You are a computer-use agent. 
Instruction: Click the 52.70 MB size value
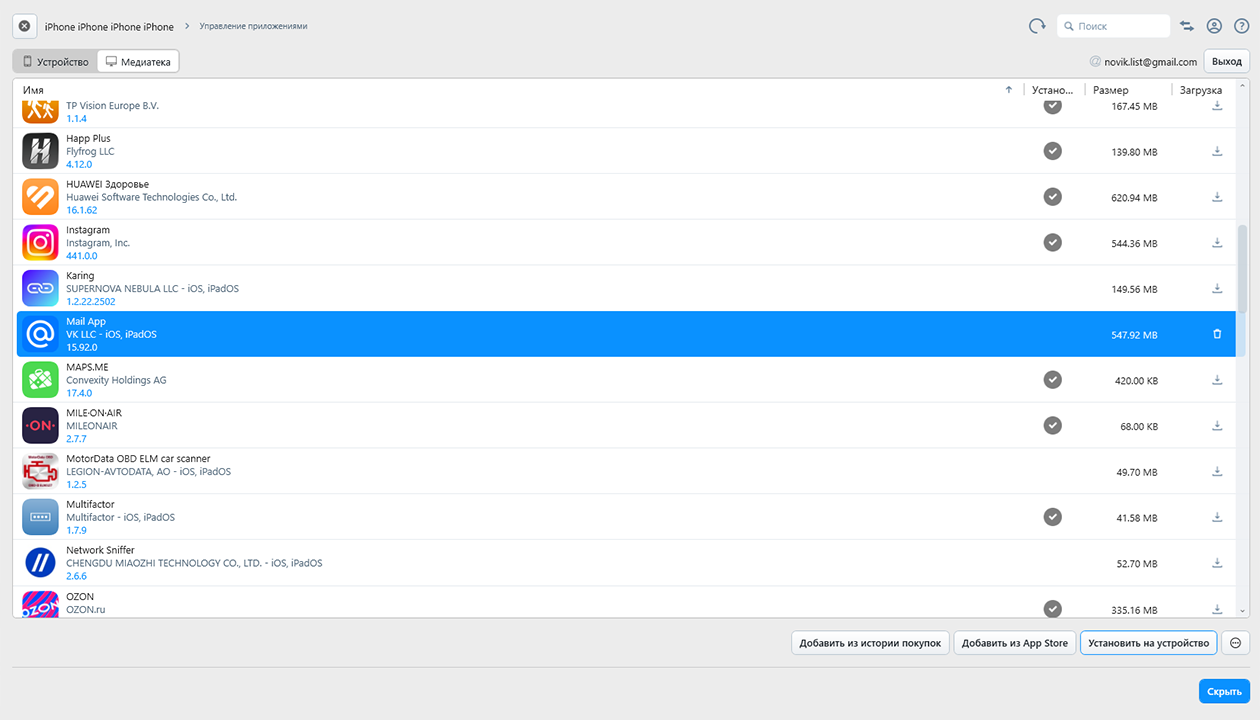tap(1137, 564)
